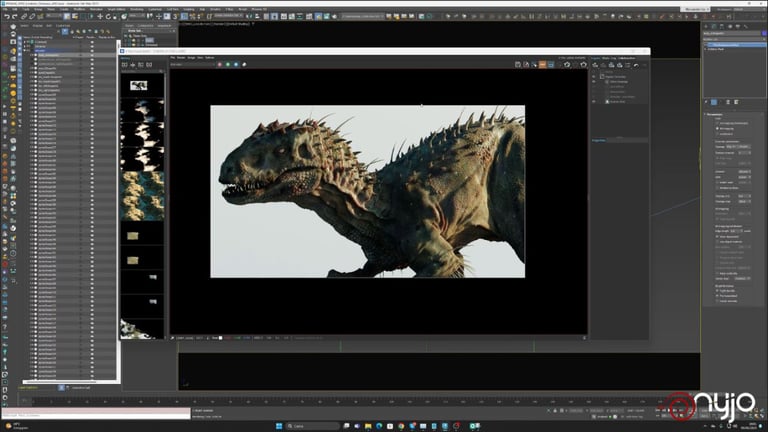
Task: Click the Undo icon in main toolbar
Action: (6, 17)
